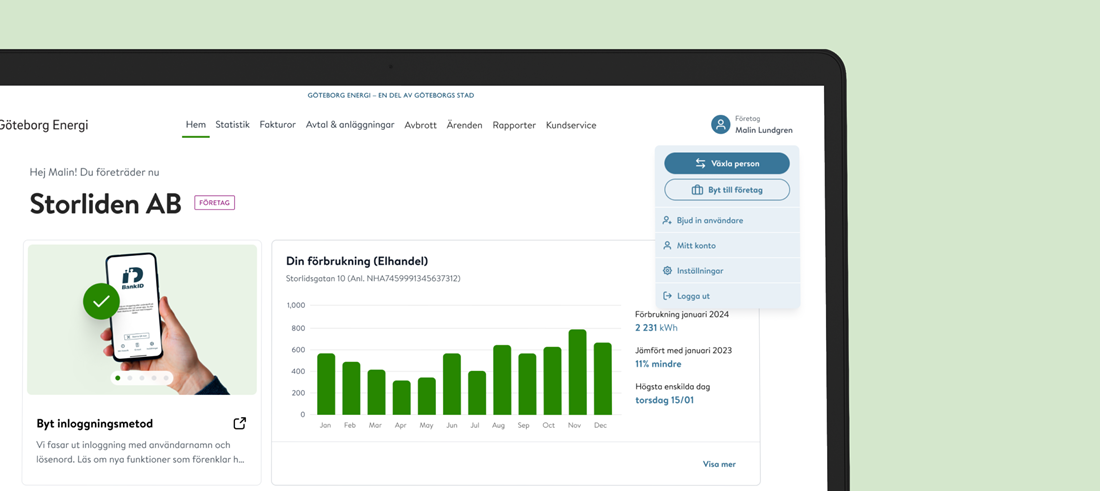Click the user profile avatar icon
This screenshot has height=491, width=1100.
pyautogui.click(x=720, y=125)
